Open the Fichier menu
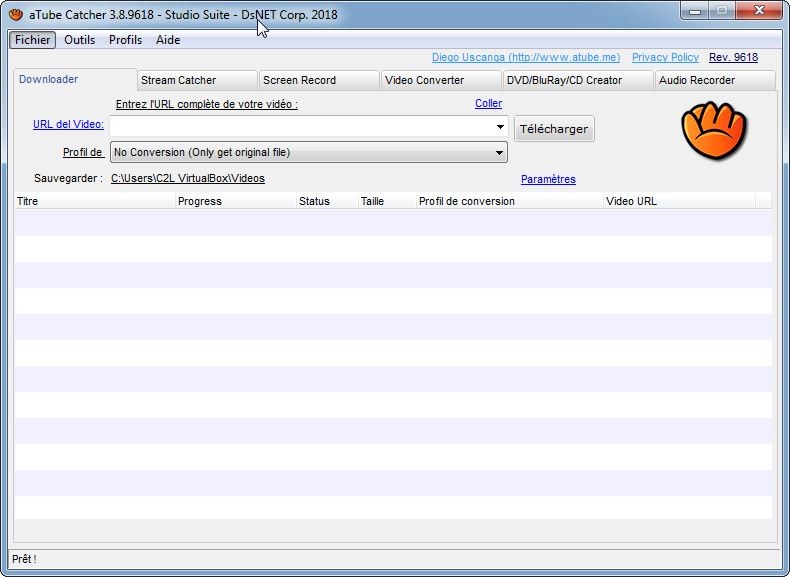 coord(32,40)
